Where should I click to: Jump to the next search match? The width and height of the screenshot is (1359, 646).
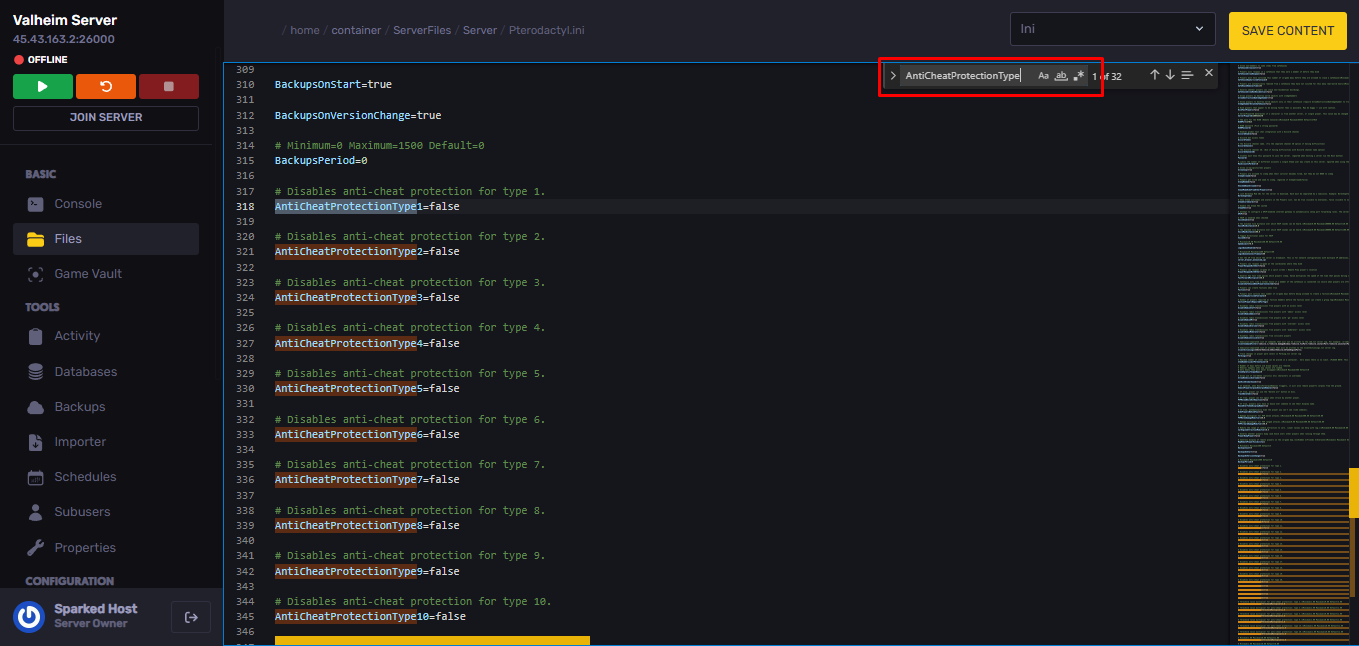(1170, 75)
